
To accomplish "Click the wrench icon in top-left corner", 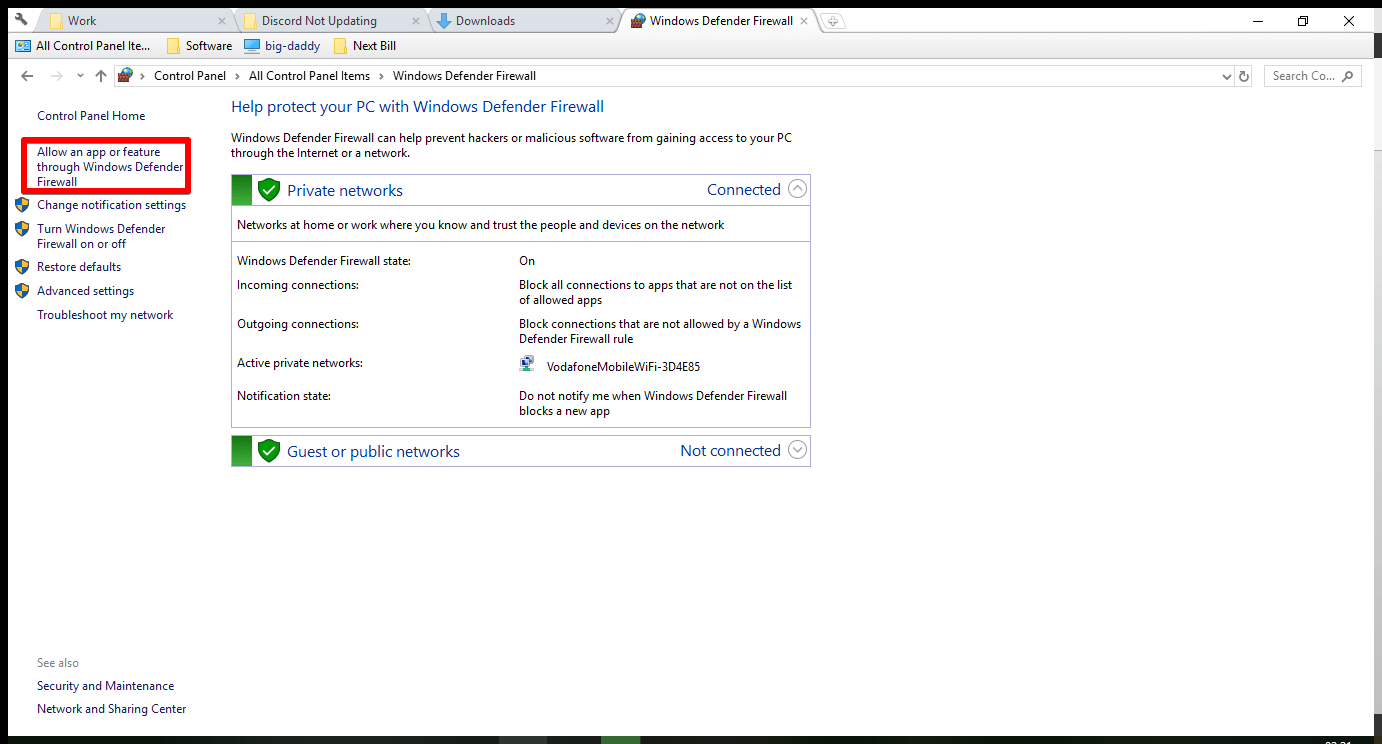I will click(x=21, y=19).
